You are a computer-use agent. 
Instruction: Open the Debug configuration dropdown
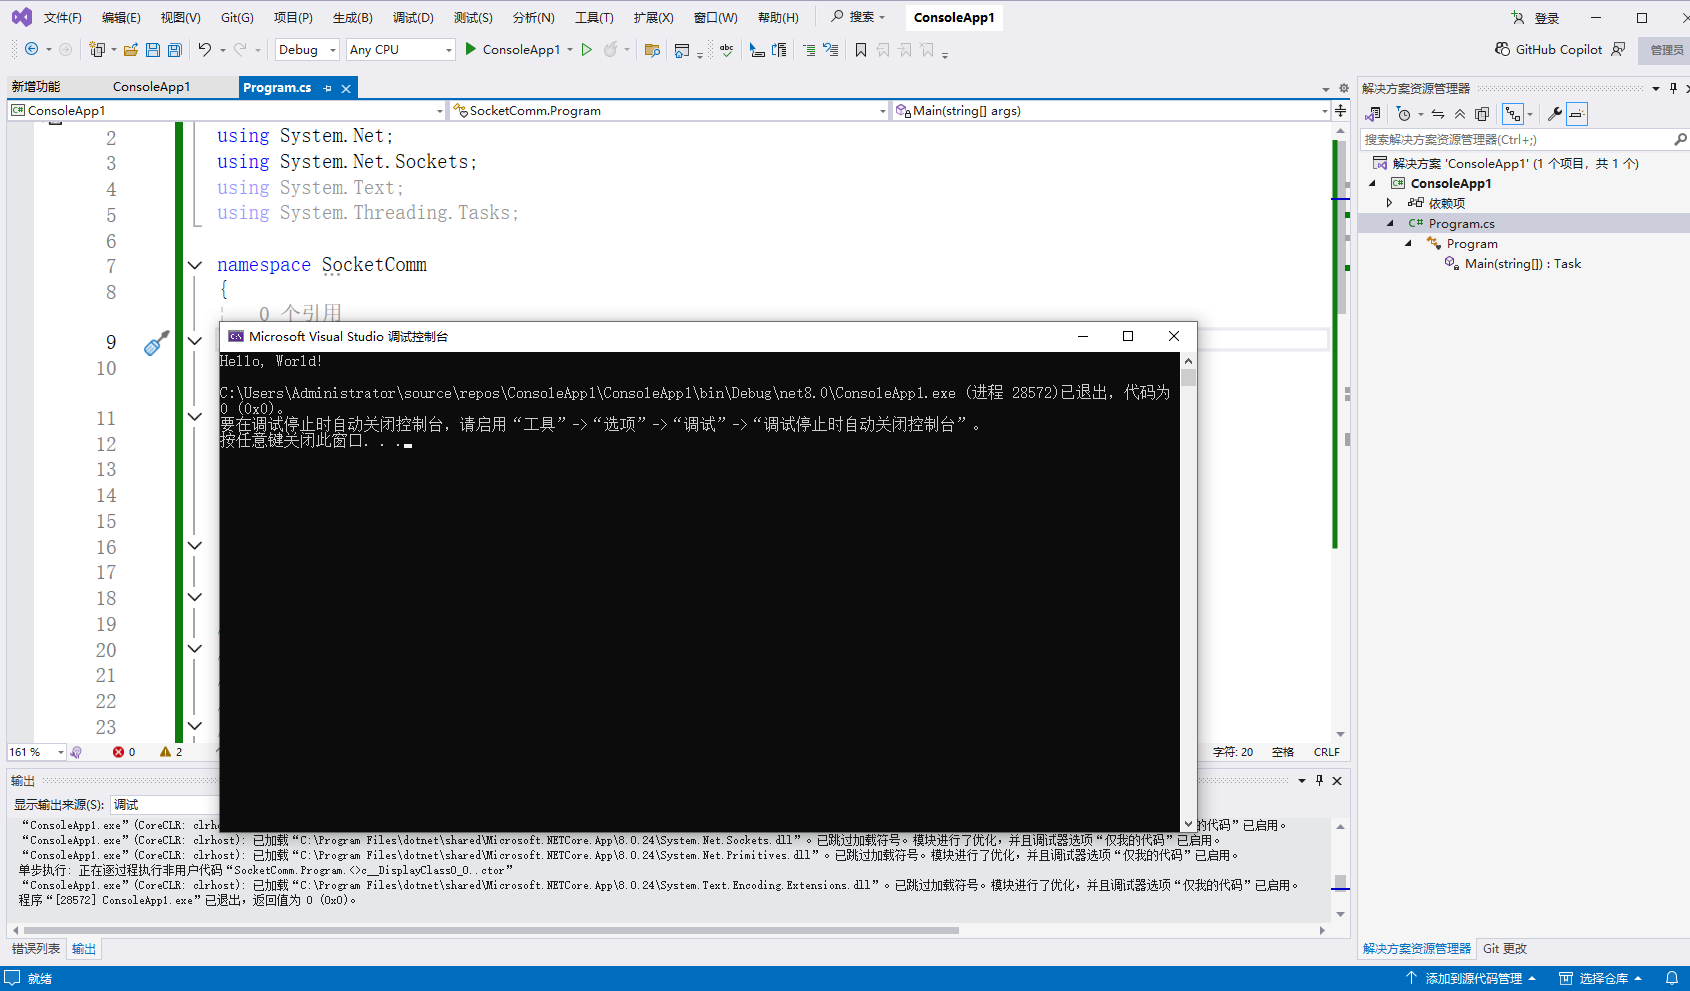[307, 49]
